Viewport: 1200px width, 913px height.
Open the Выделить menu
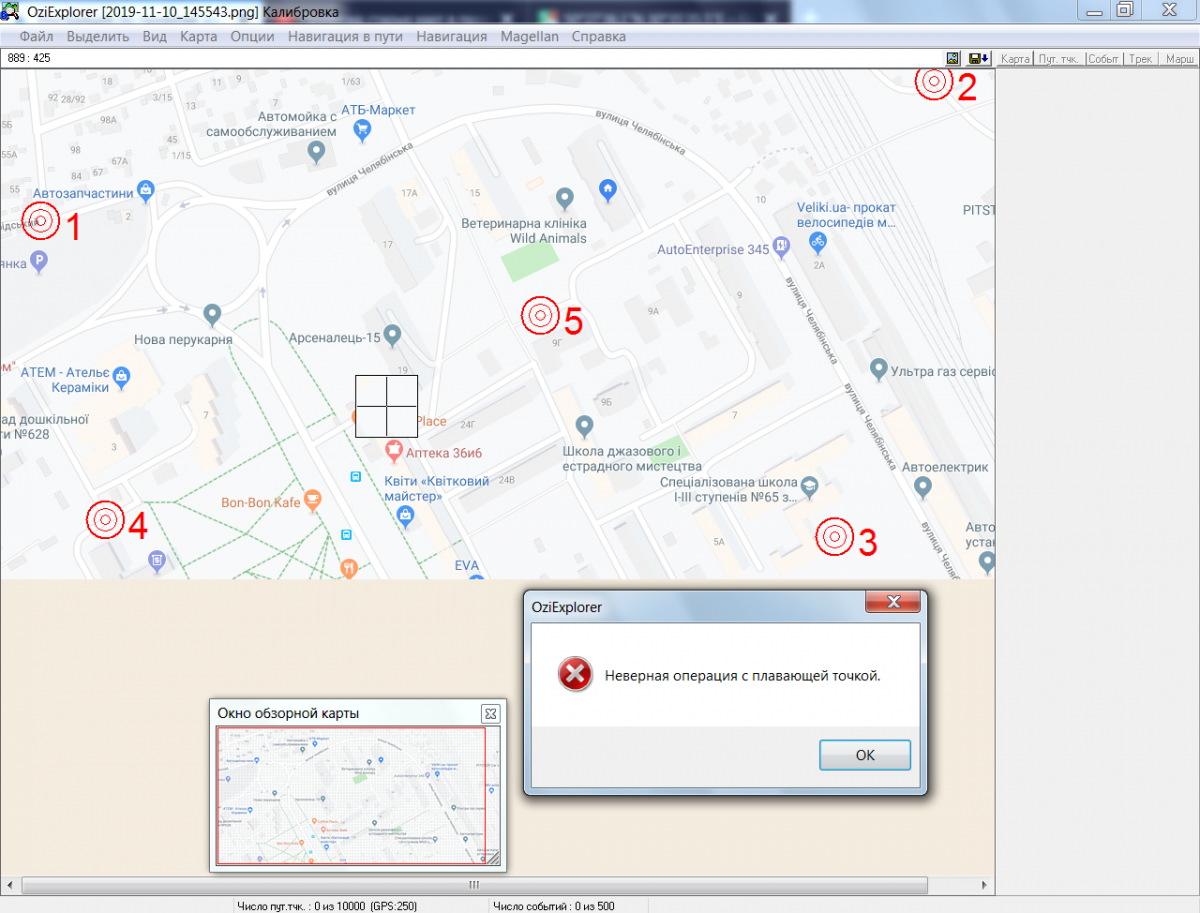(x=98, y=36)
